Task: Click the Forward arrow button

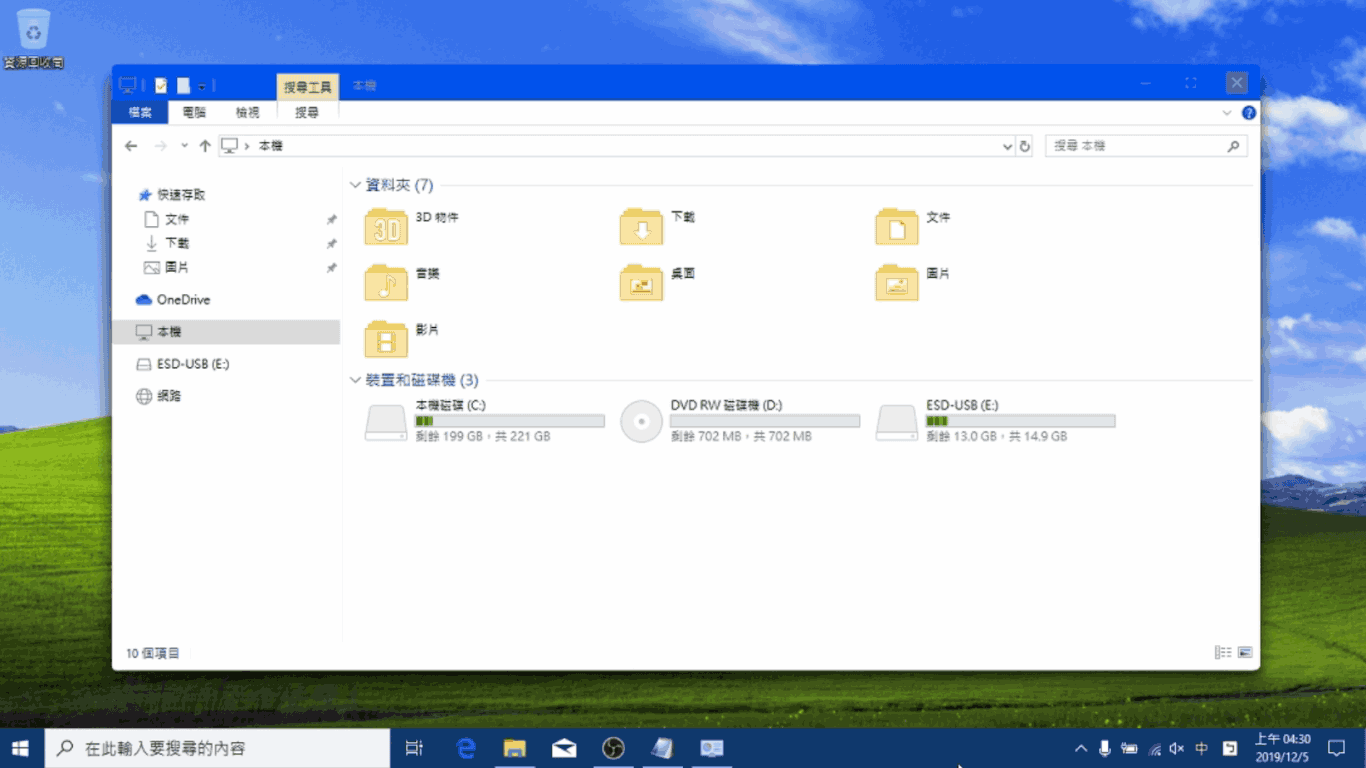Action: pos(160,146)
